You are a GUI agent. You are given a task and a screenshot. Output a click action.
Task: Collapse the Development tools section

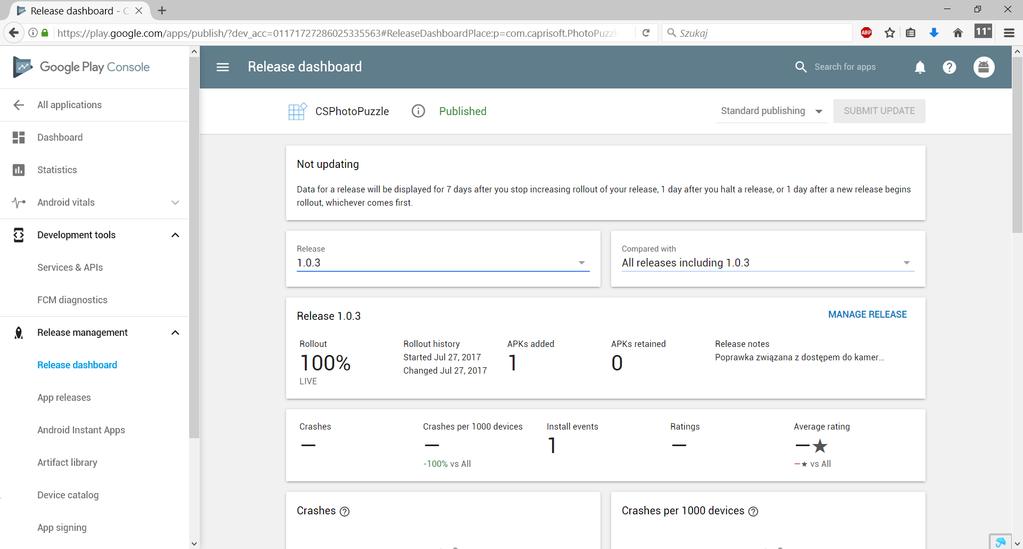(175, 235)
